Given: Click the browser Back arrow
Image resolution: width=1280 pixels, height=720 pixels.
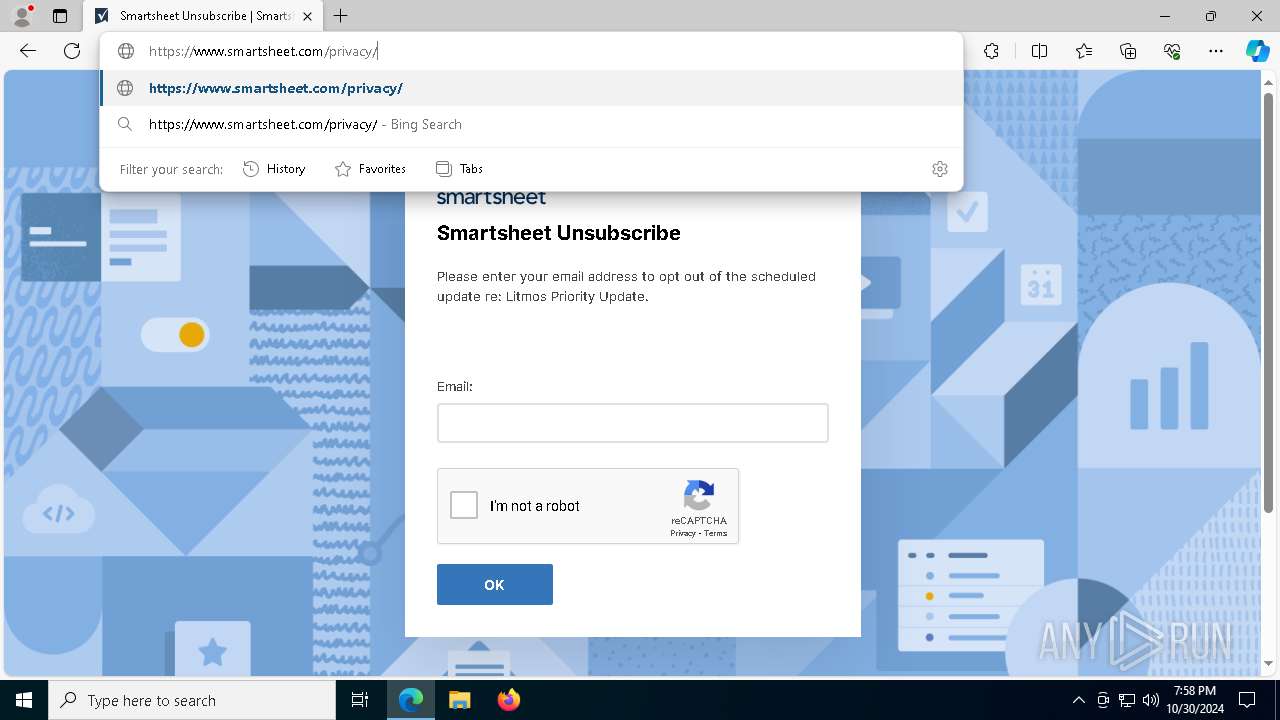Looking at the screenshot, I should 28,51.
